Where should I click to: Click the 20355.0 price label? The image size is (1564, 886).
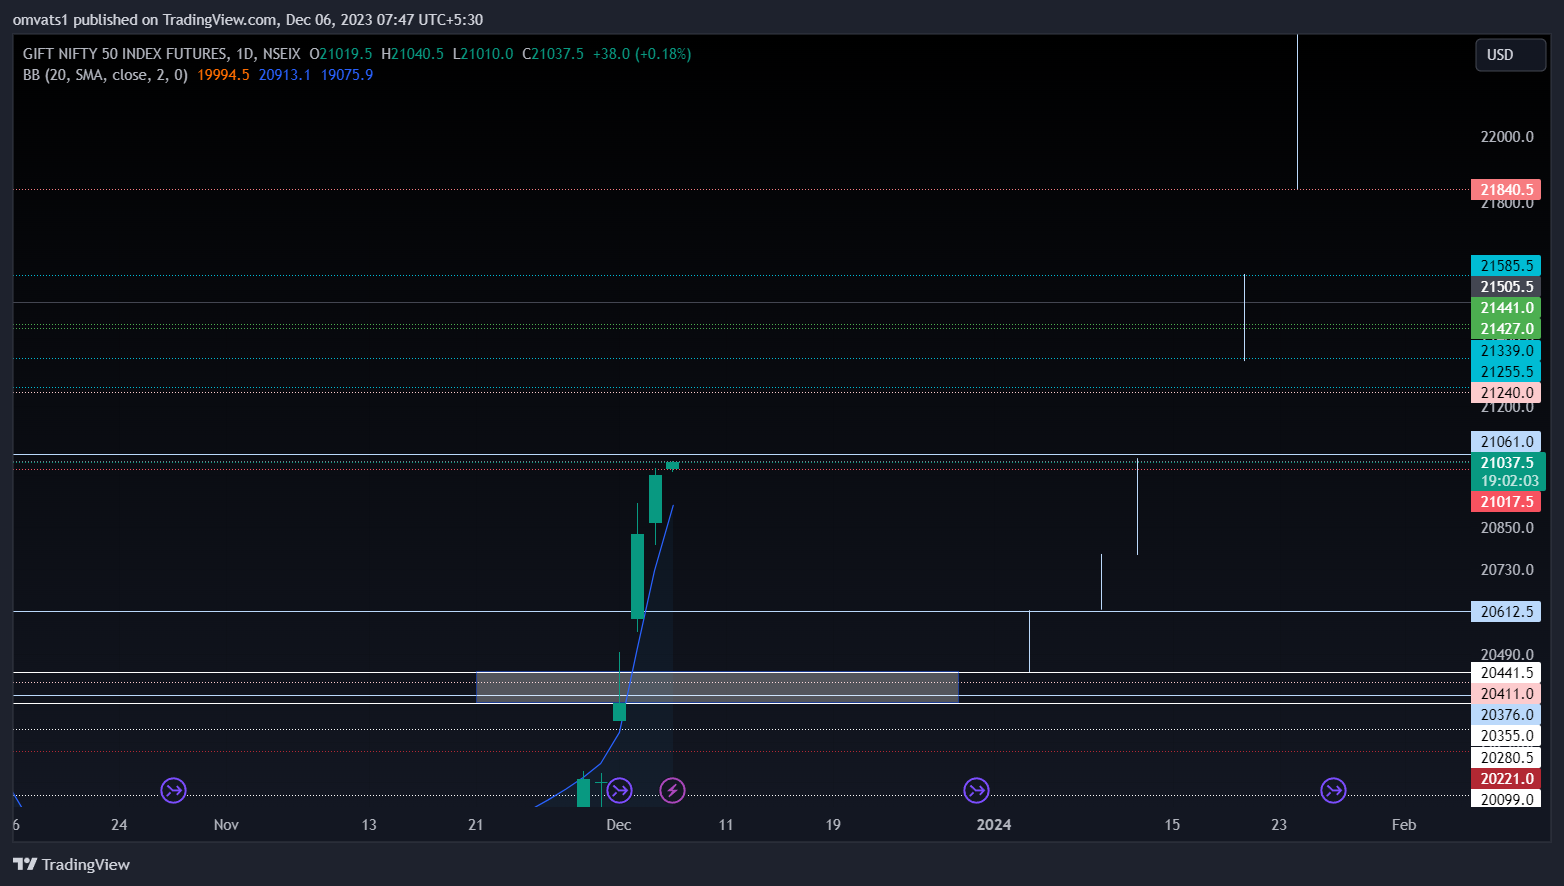[1506, 736]
